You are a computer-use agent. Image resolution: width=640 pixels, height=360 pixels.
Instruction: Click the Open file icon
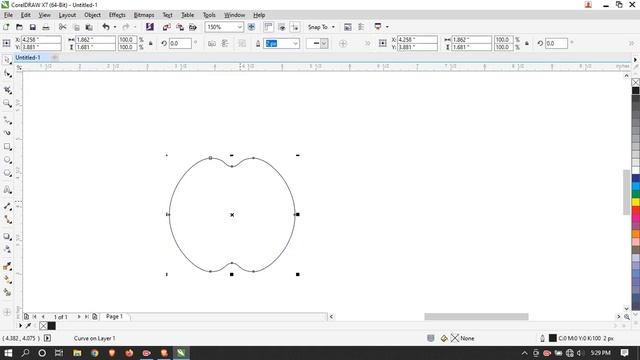(19, 27)
